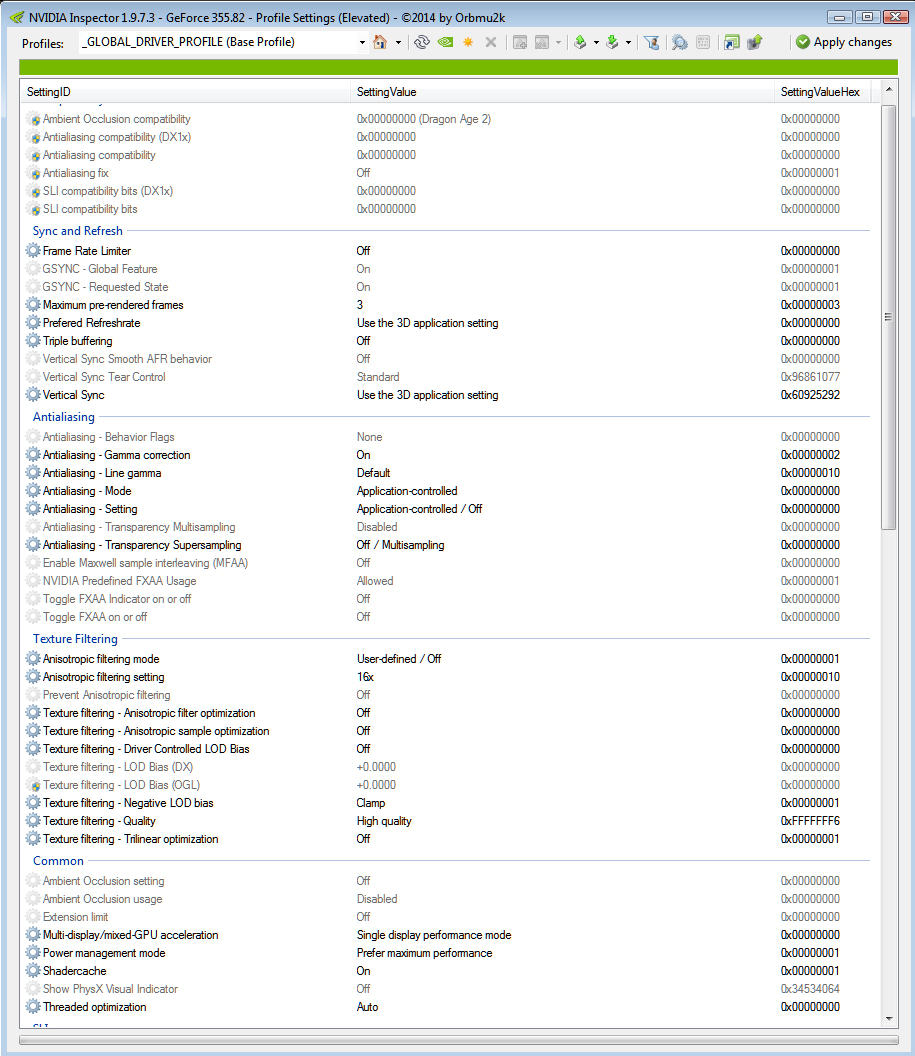
Task: Sort by SettingValue column header
Action: click(x=562, y=92)
